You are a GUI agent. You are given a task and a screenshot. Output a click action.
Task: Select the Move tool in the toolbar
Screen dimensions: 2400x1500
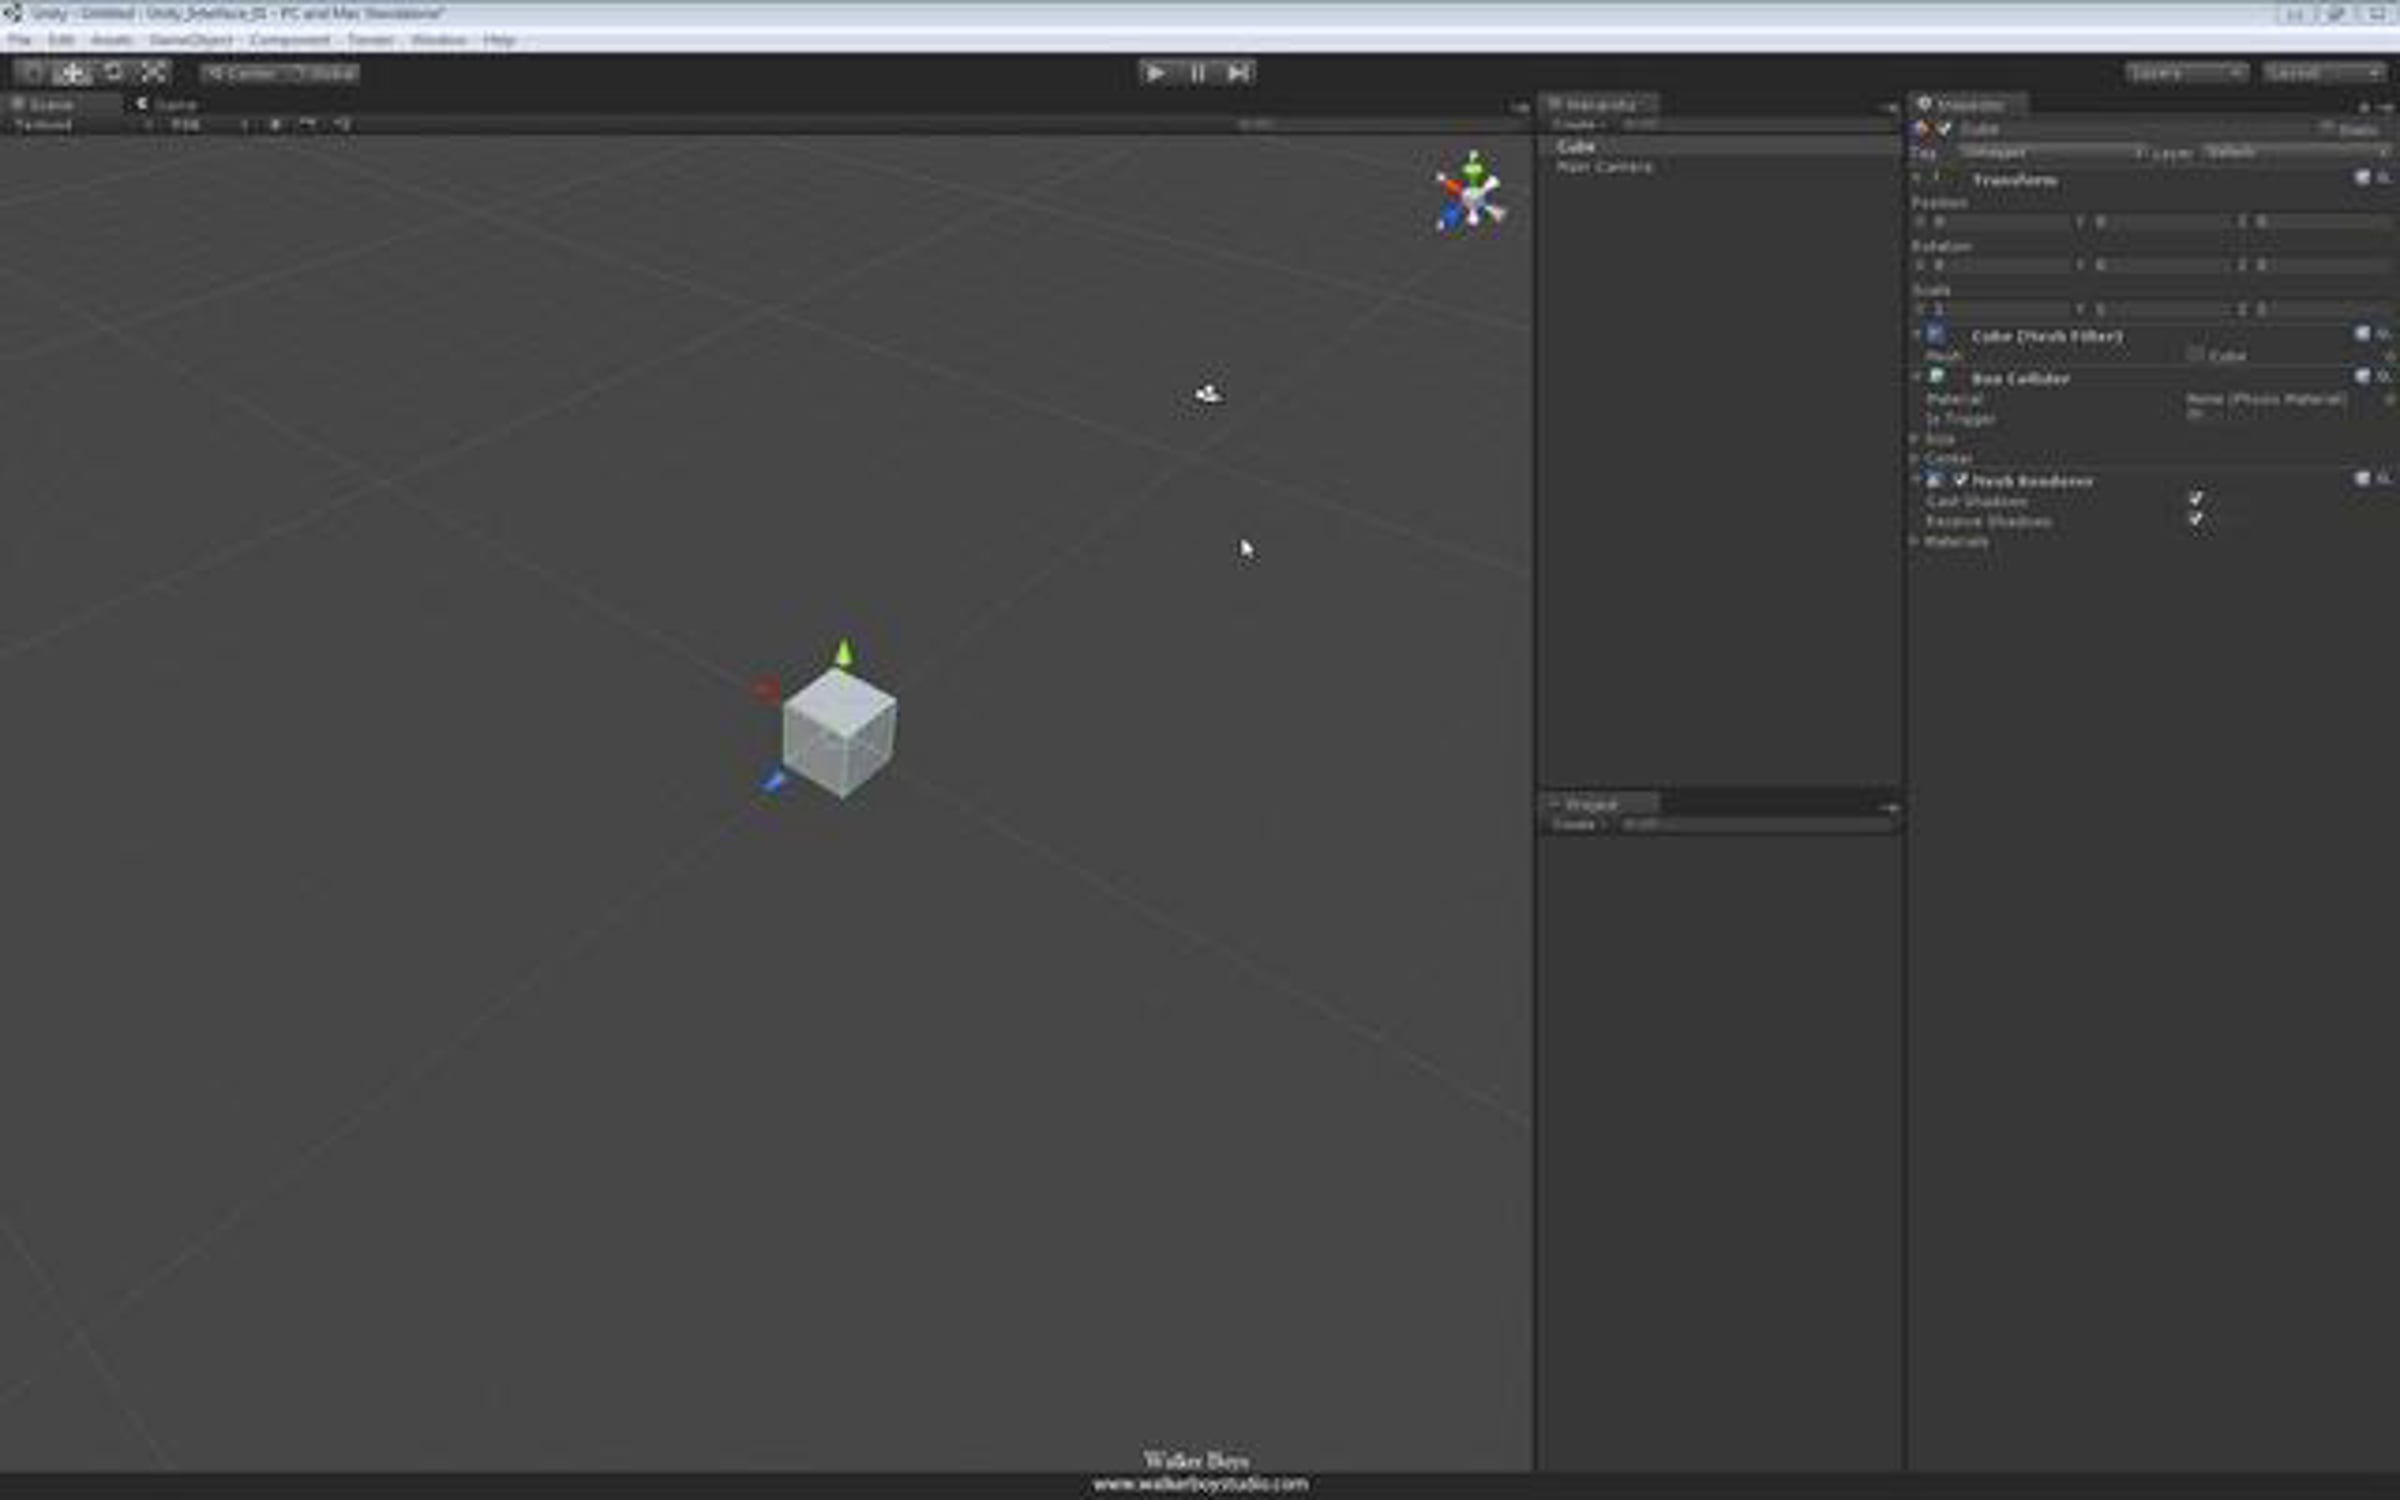pyautogui.click(x=72, y=73)
